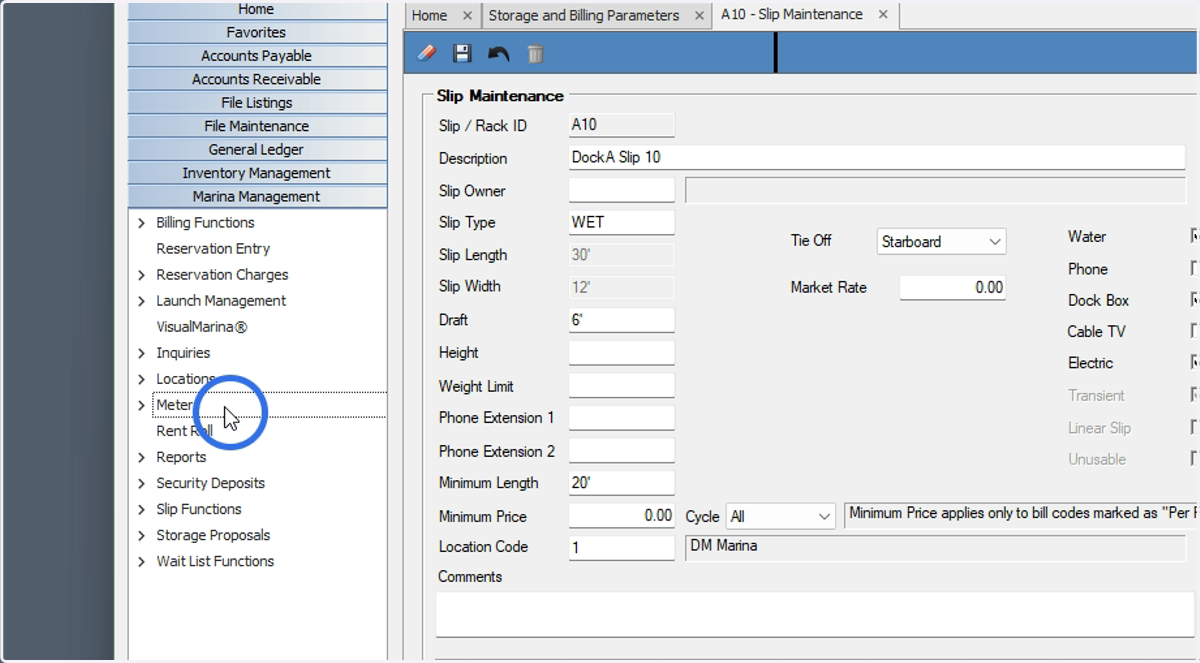Toggle the Linear Slip checkbox
This screenshot has width=1200, height=663.
click(1195, 428)
